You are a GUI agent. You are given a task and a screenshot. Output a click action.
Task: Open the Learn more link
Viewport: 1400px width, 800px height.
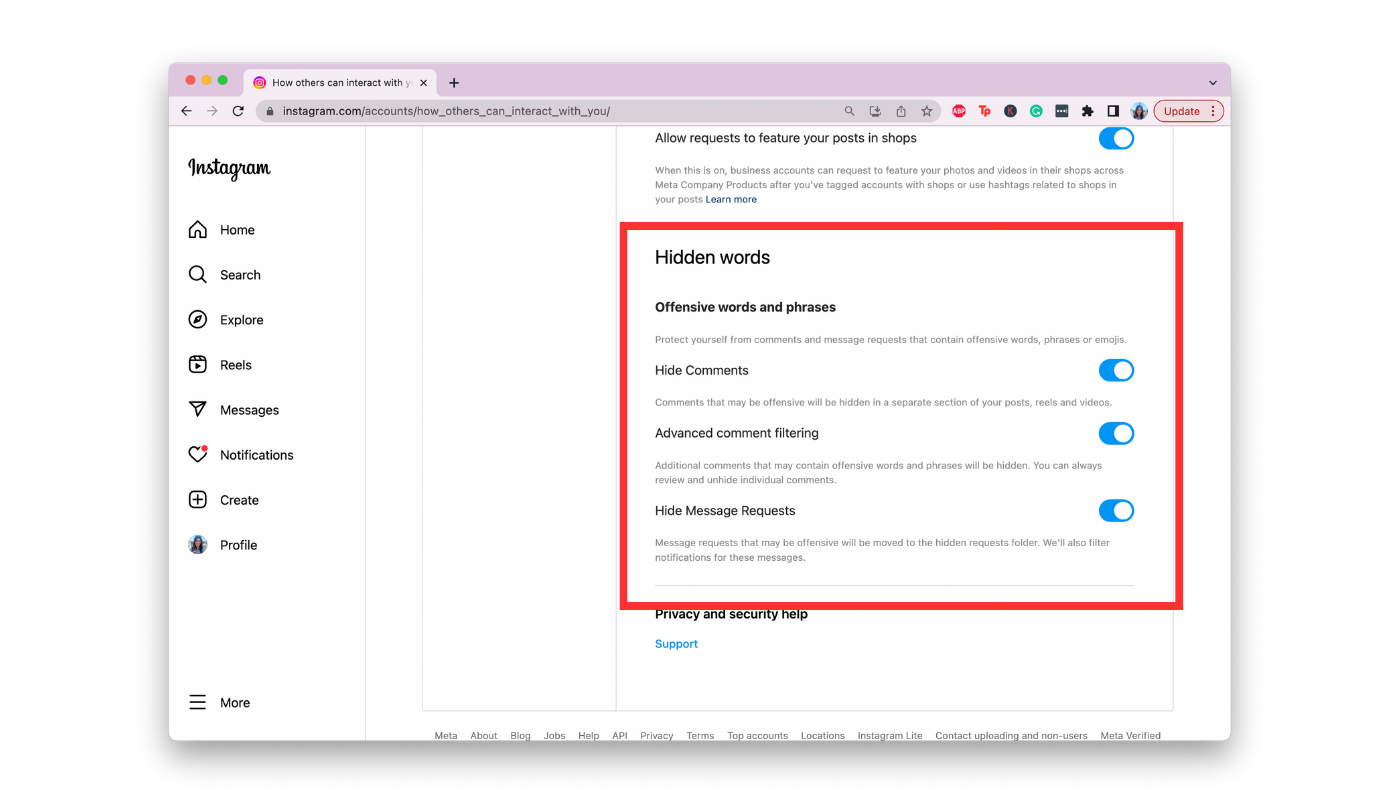pyautogui.click(x=731, y=199)
